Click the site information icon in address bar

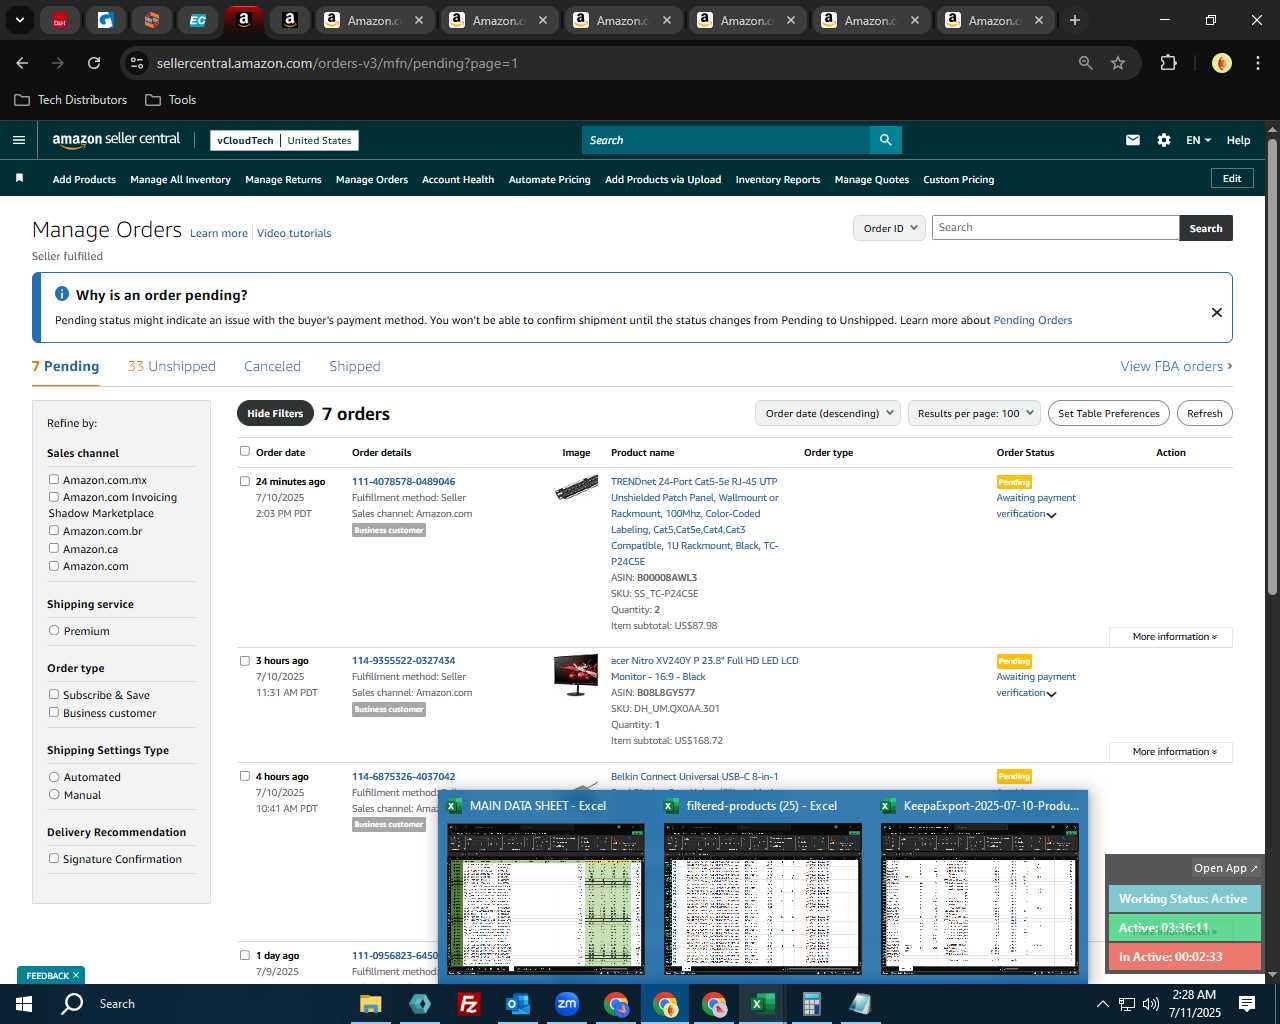coord(137,63)
